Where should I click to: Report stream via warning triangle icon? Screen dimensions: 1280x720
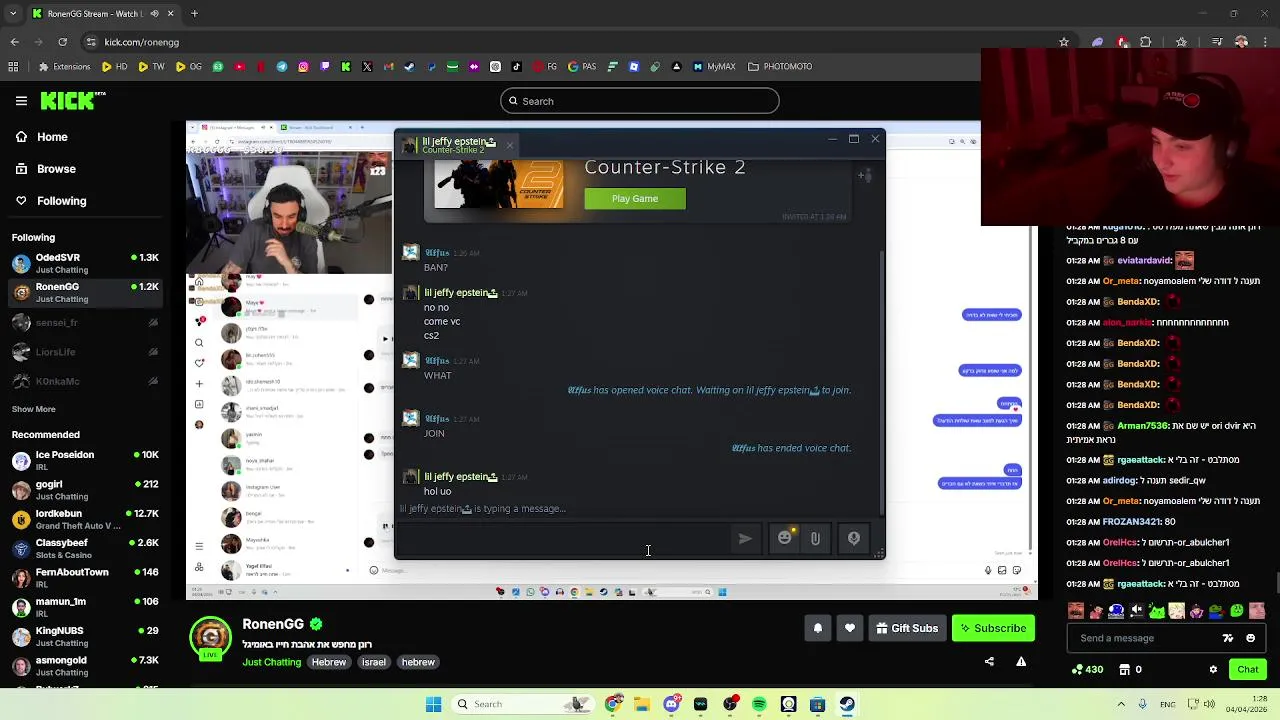click(1021, 661)
